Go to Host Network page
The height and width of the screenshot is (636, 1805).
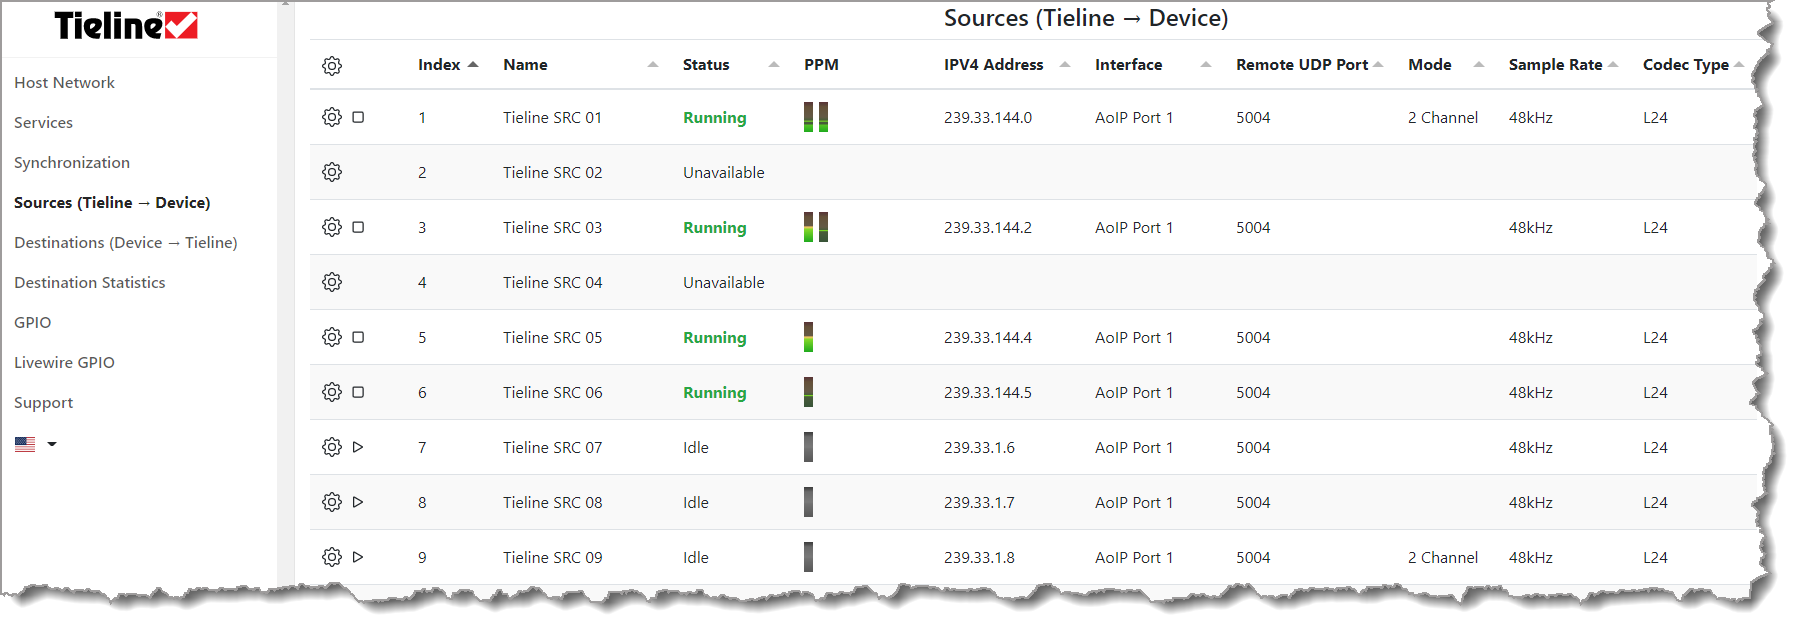pos(64,83)
